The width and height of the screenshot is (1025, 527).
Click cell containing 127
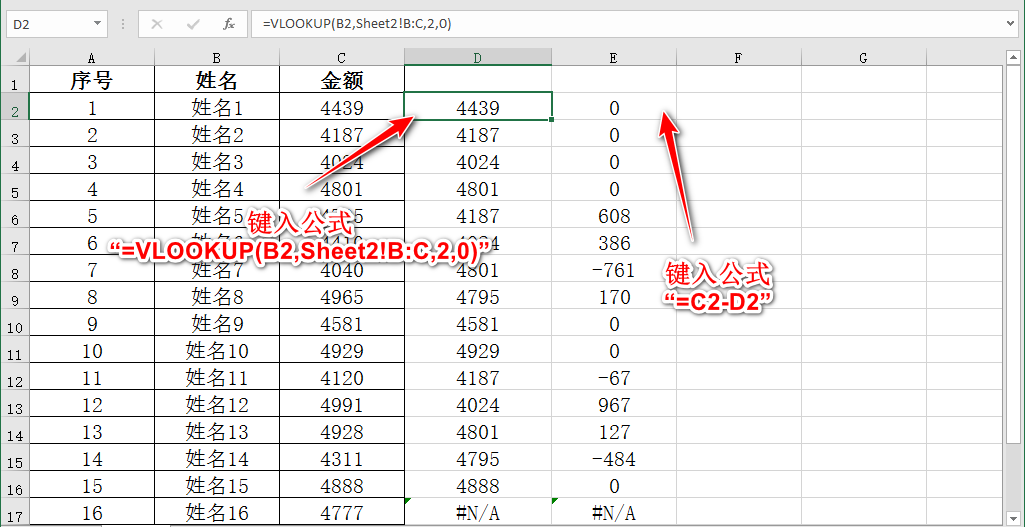point(614,432)
